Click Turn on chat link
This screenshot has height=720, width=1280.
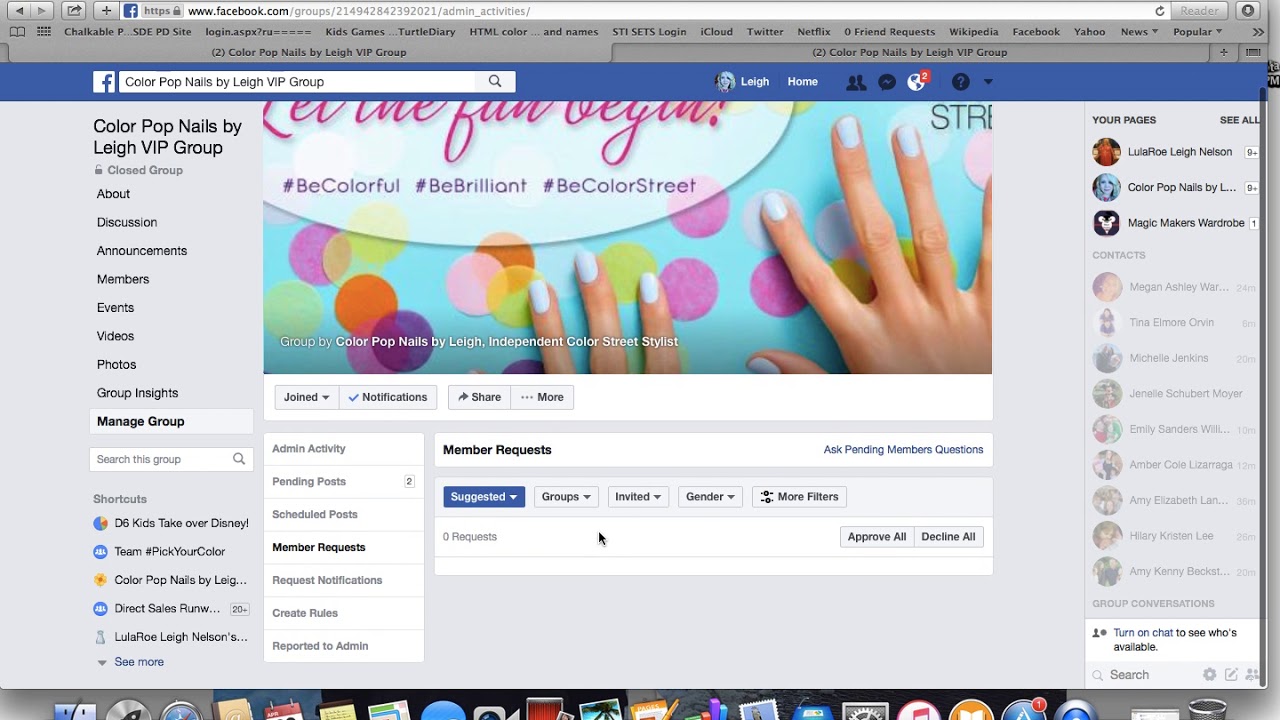coord(1143,633)
